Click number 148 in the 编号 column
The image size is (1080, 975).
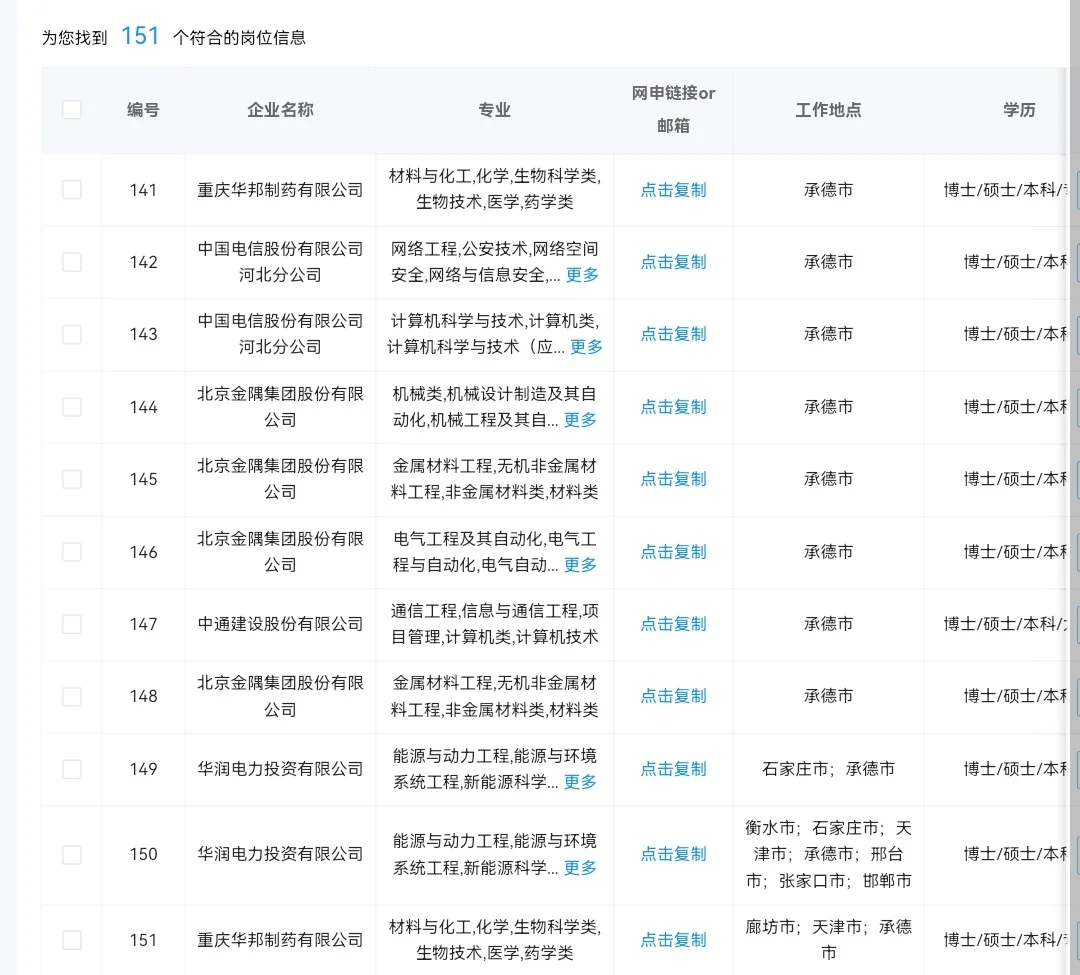[x=143, y=696]
